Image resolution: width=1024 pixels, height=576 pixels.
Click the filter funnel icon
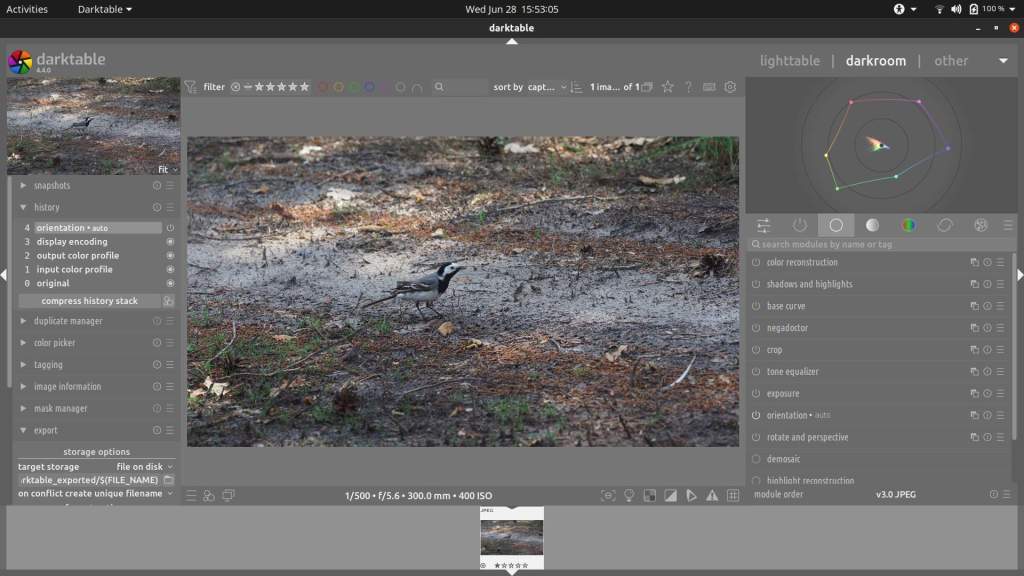pos(191,87)
